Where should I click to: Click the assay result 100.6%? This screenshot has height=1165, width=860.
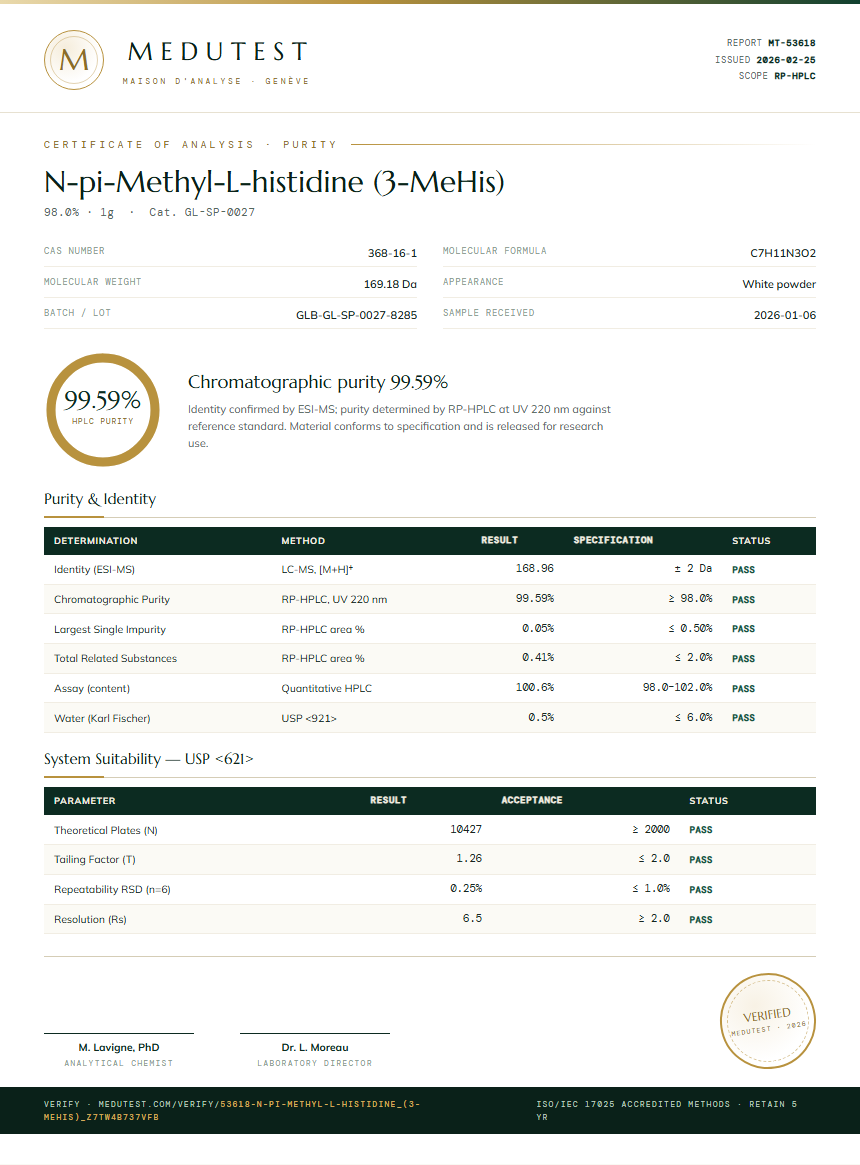coord(535,687)
